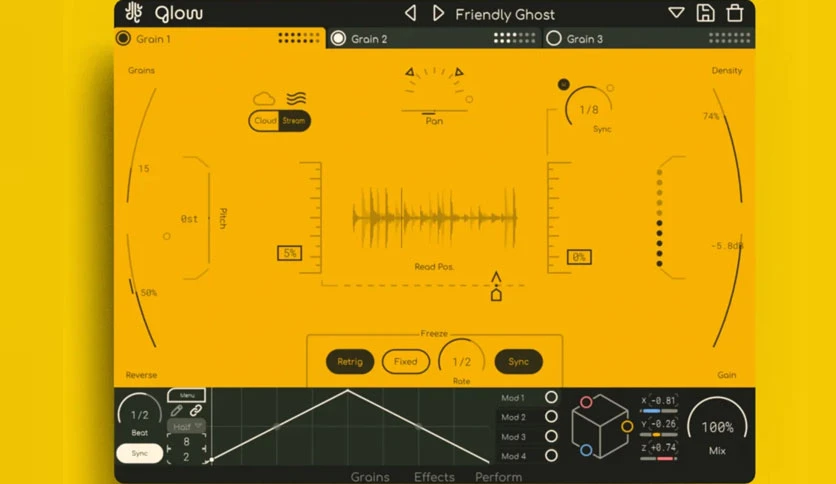Toggle Grain 3 power radio
The image size is (836, 484).
tap(554, 38)
